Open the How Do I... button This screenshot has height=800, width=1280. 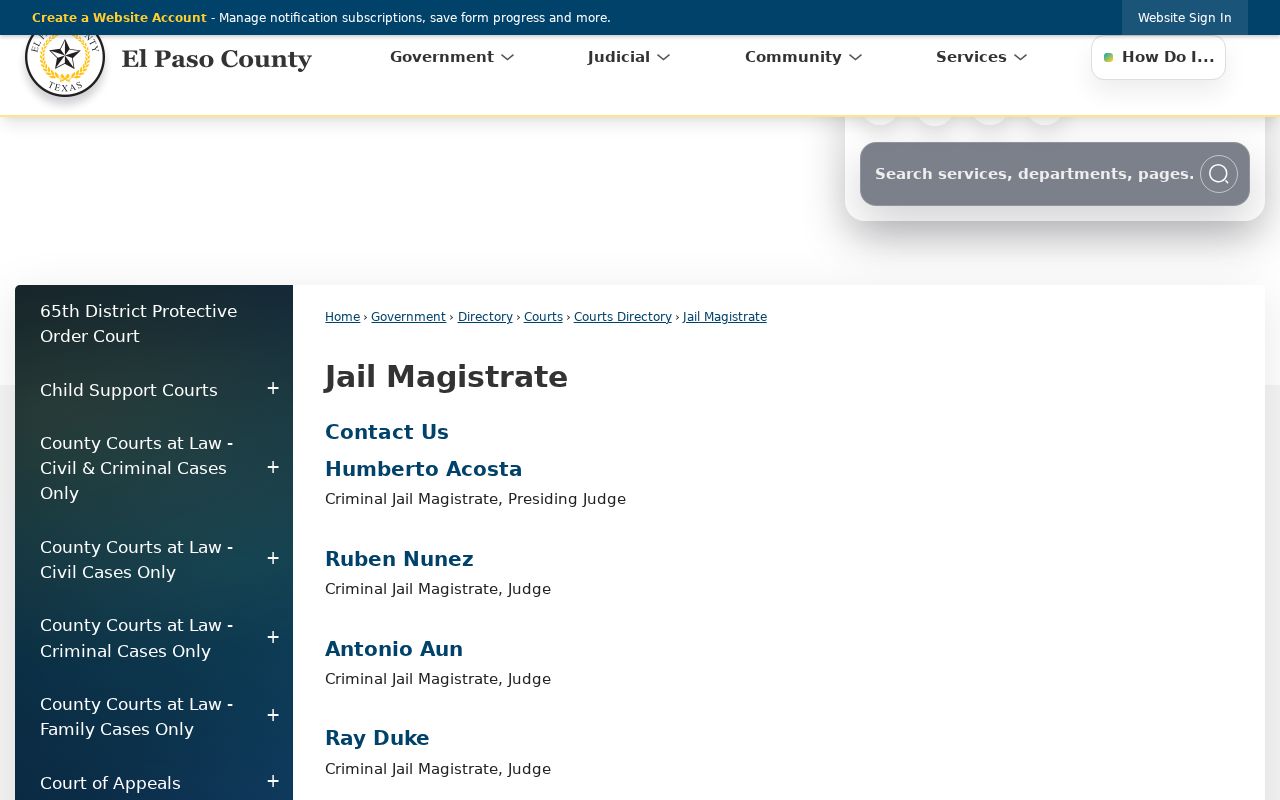coord(1158,57)
